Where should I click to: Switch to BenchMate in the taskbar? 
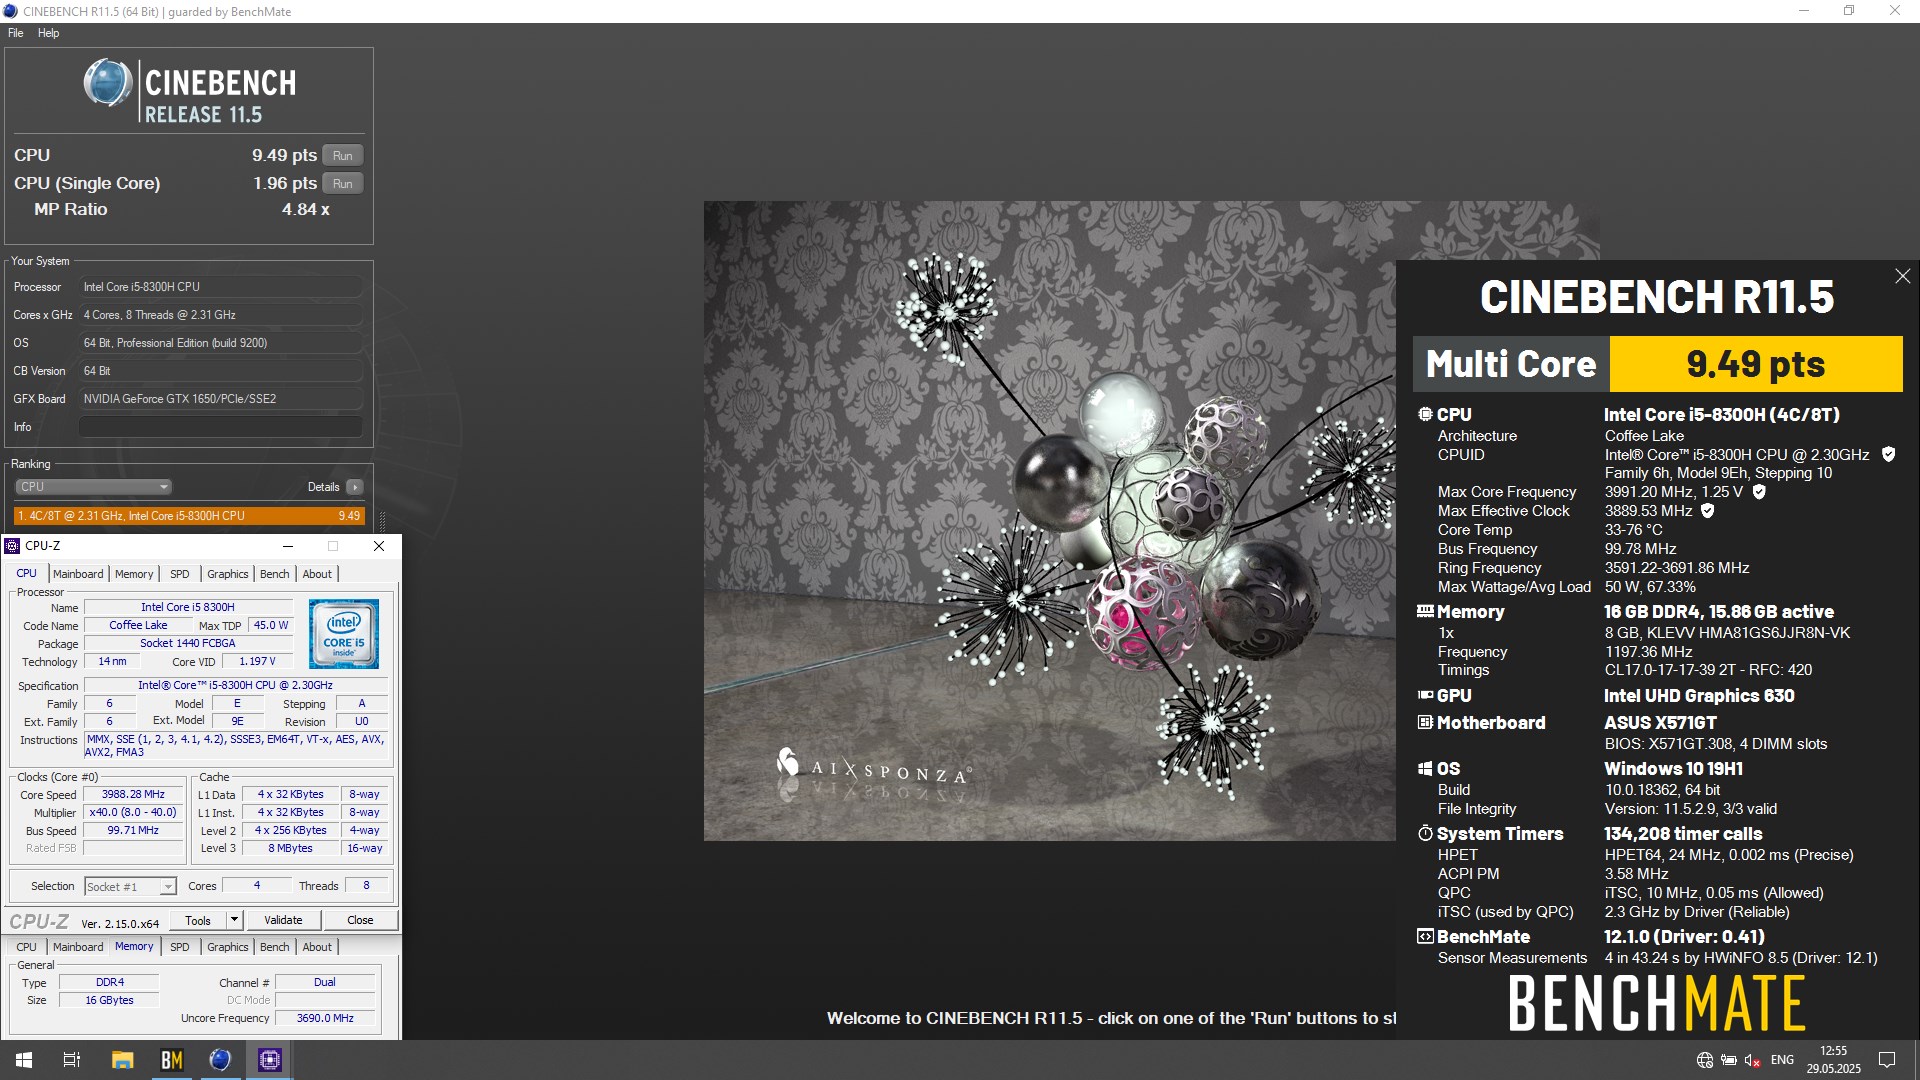[171, 1060]
